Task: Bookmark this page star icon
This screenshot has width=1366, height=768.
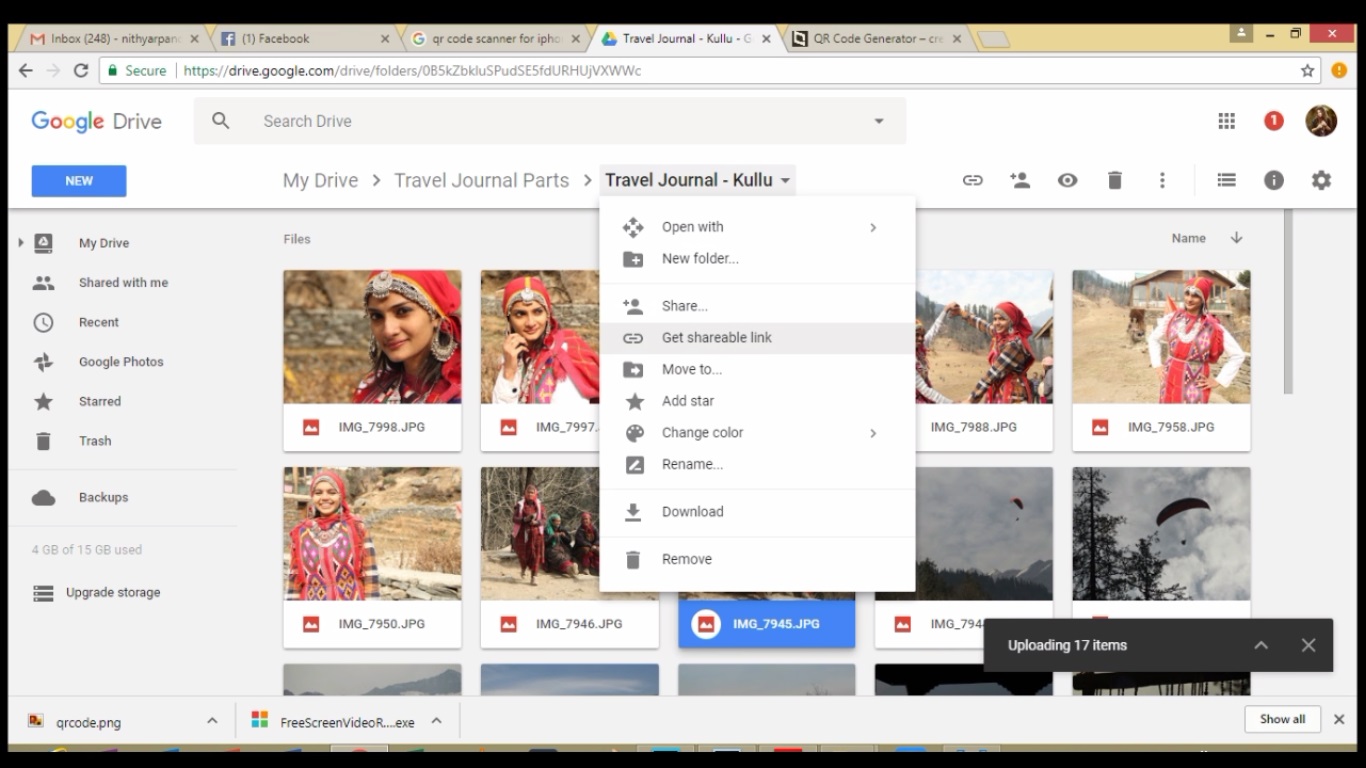Action: tap(1307, 71)
